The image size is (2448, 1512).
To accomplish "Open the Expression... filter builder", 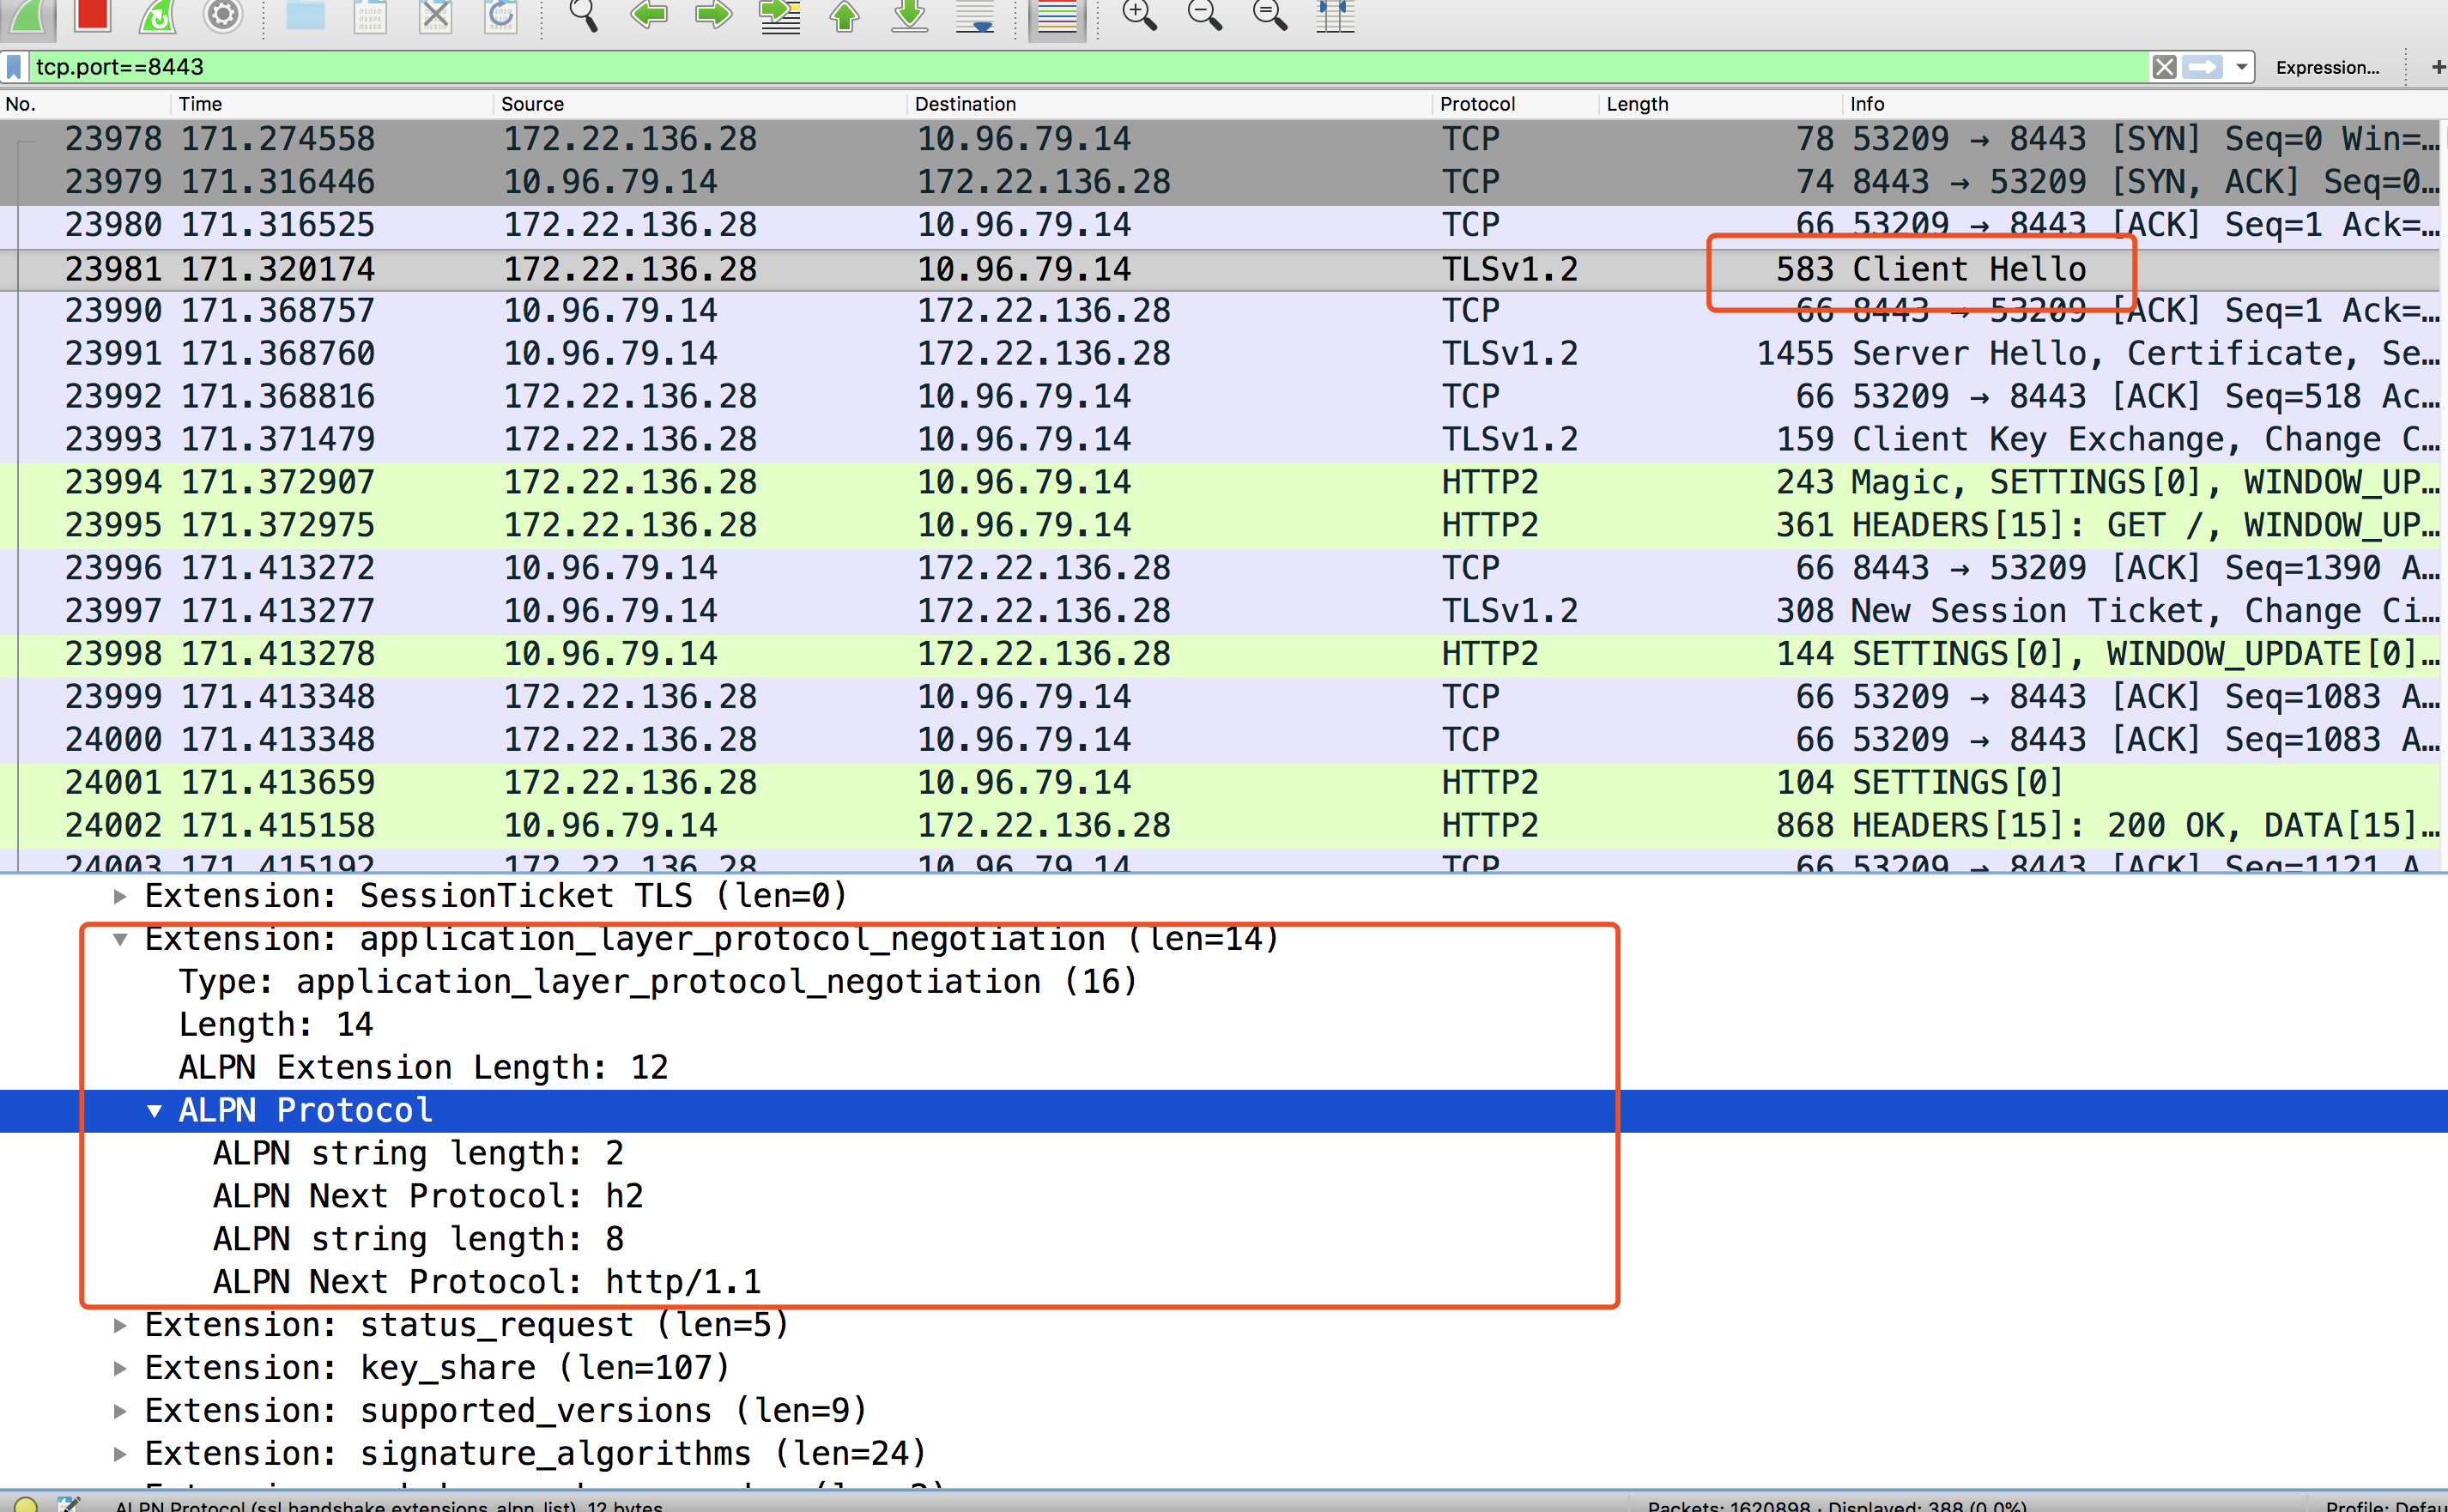I will point(2327,67).
